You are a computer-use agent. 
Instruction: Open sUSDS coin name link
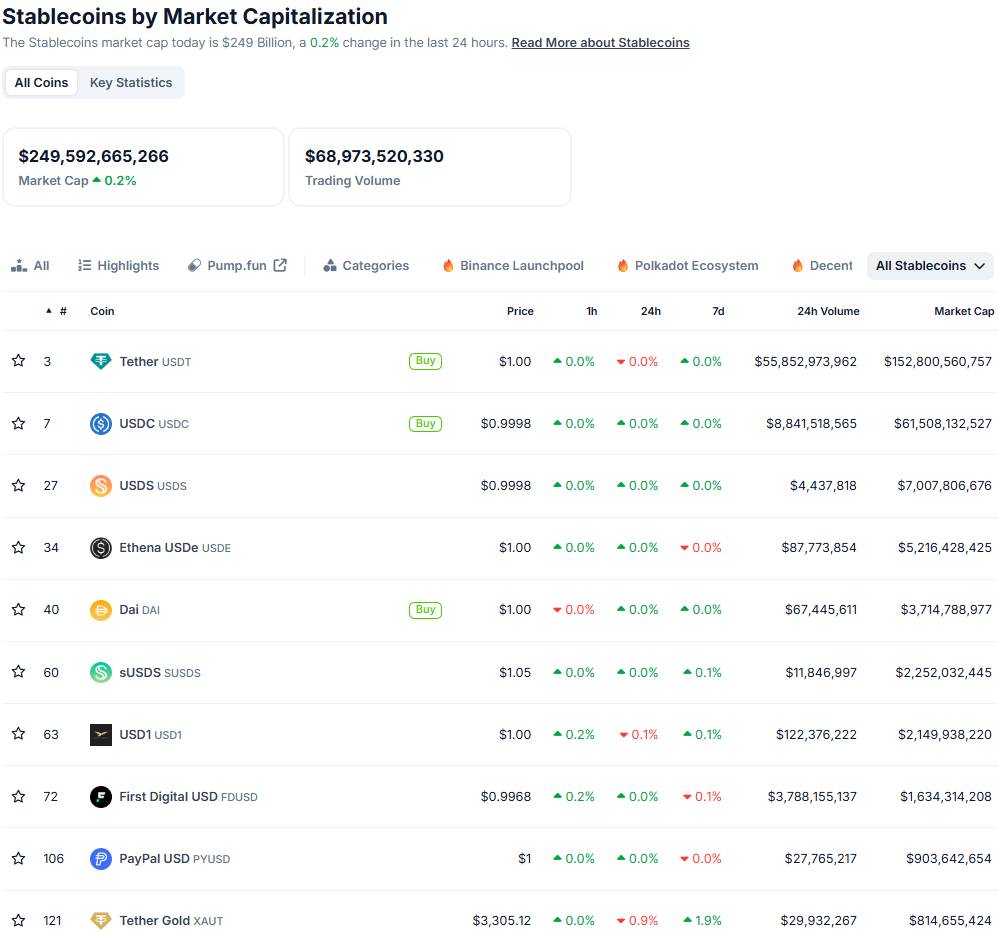click(160, 673)
